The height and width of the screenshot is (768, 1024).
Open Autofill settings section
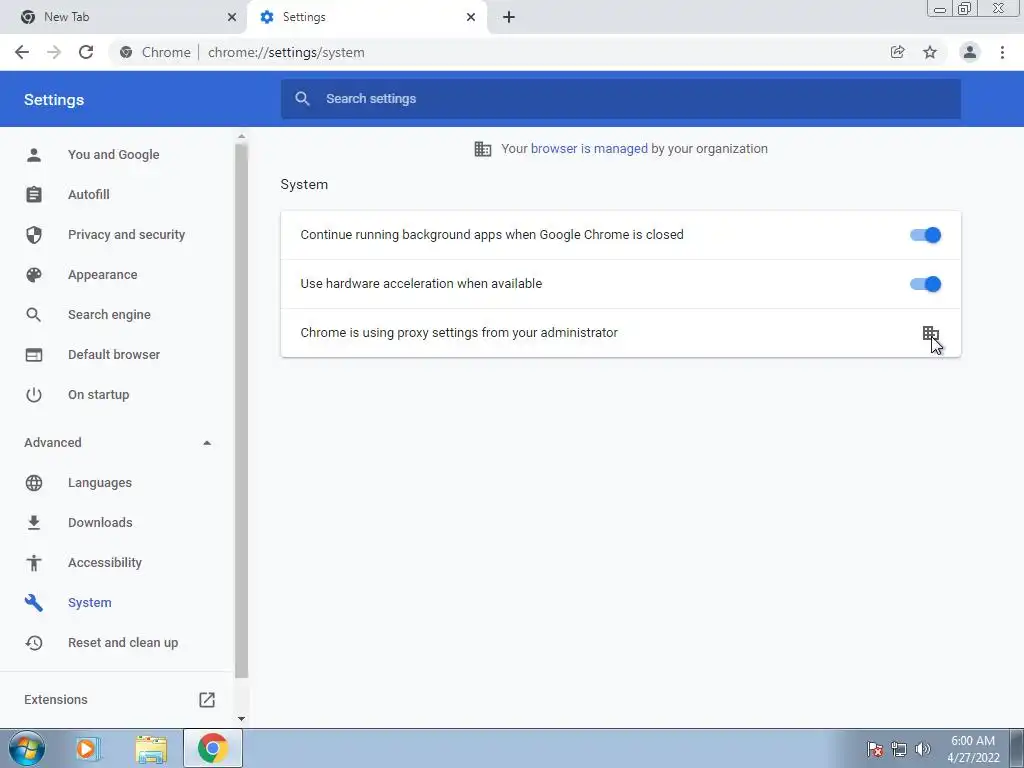coord(89,195)
